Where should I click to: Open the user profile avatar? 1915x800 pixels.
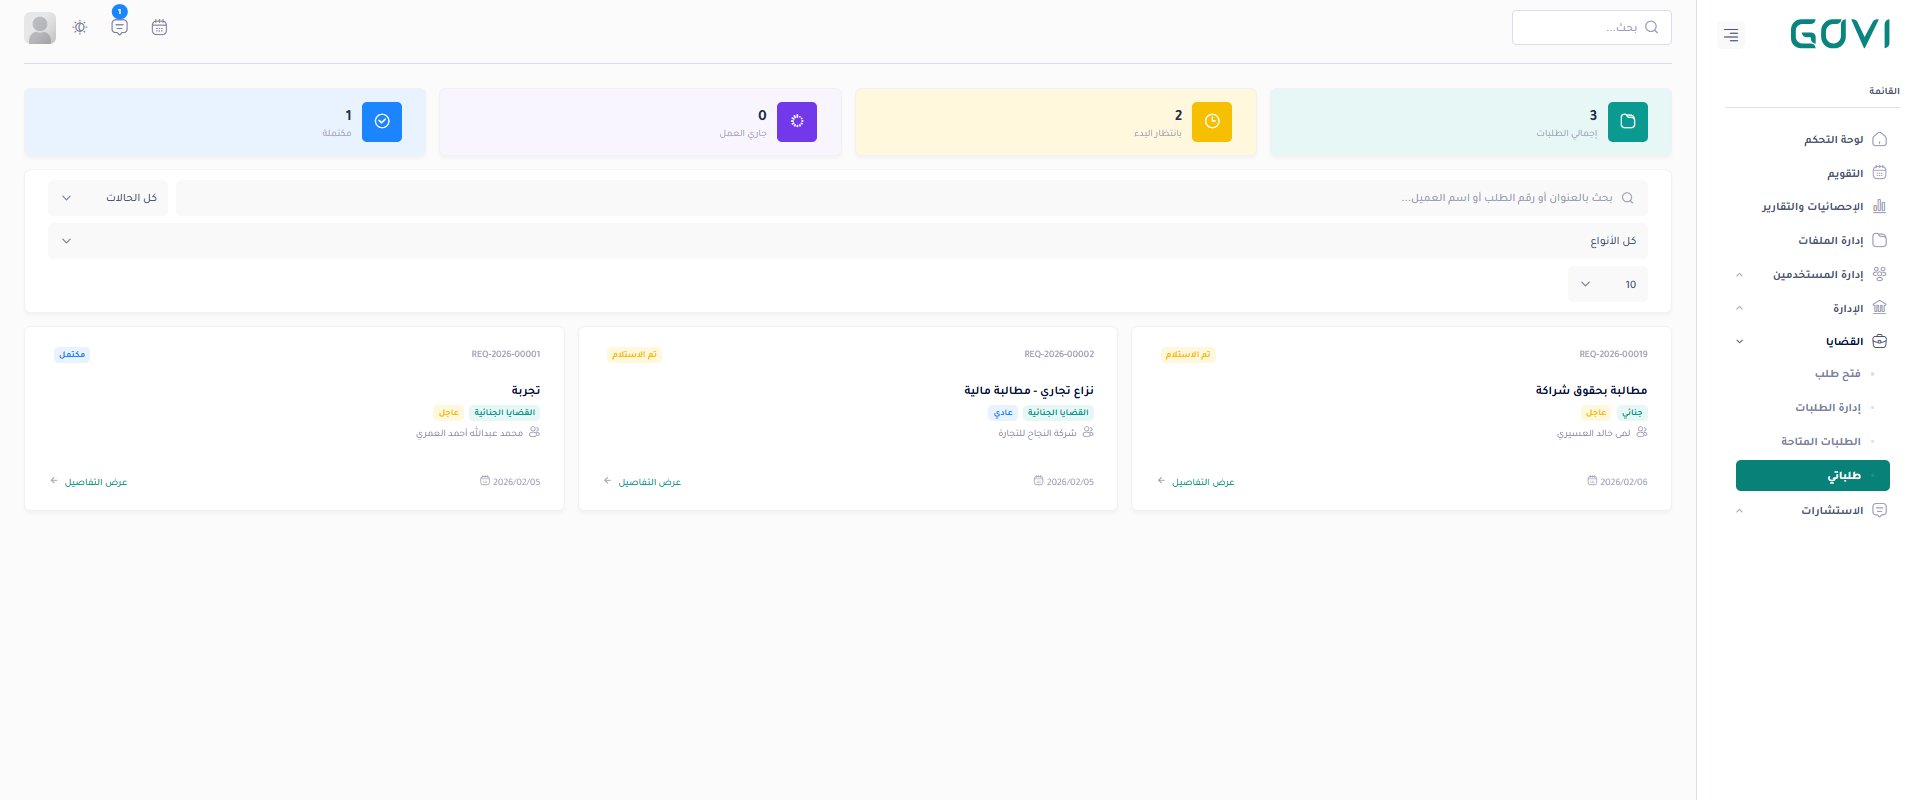[x=40, y=28]
